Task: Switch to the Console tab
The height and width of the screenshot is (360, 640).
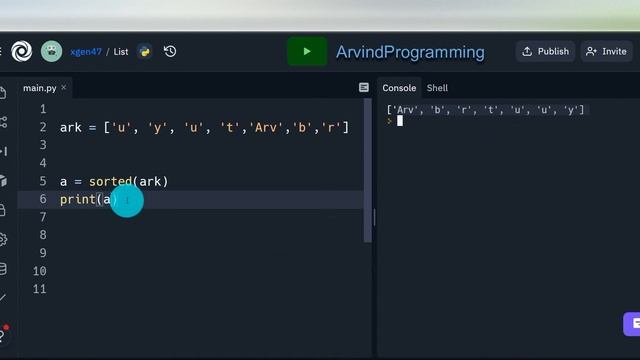Action: pyautogui.click(x=399, y=88)
